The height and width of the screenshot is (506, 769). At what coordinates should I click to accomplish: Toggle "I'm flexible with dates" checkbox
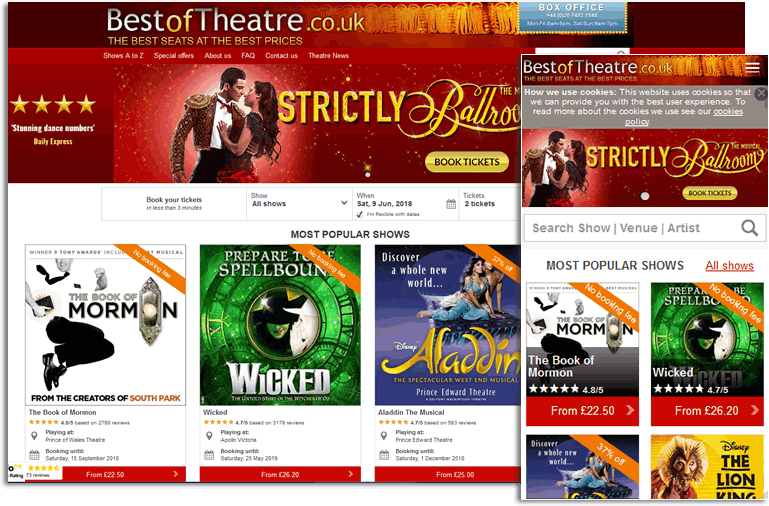coord(359,214)
